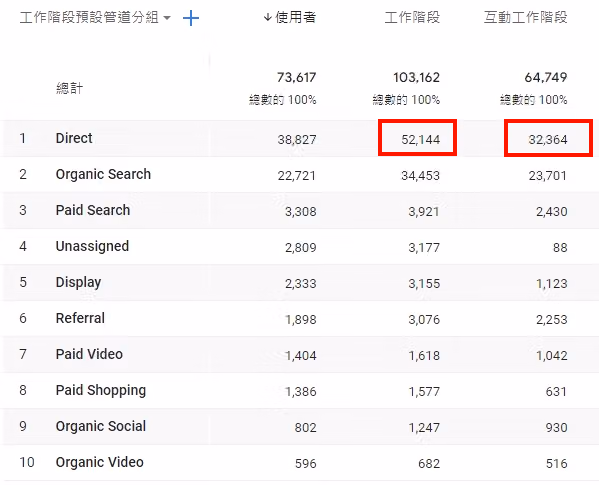The height and width of the screenshot is (485, 599).
Task: Click Paid Video engaged sessions 1,042
Action: coord(552,356)
